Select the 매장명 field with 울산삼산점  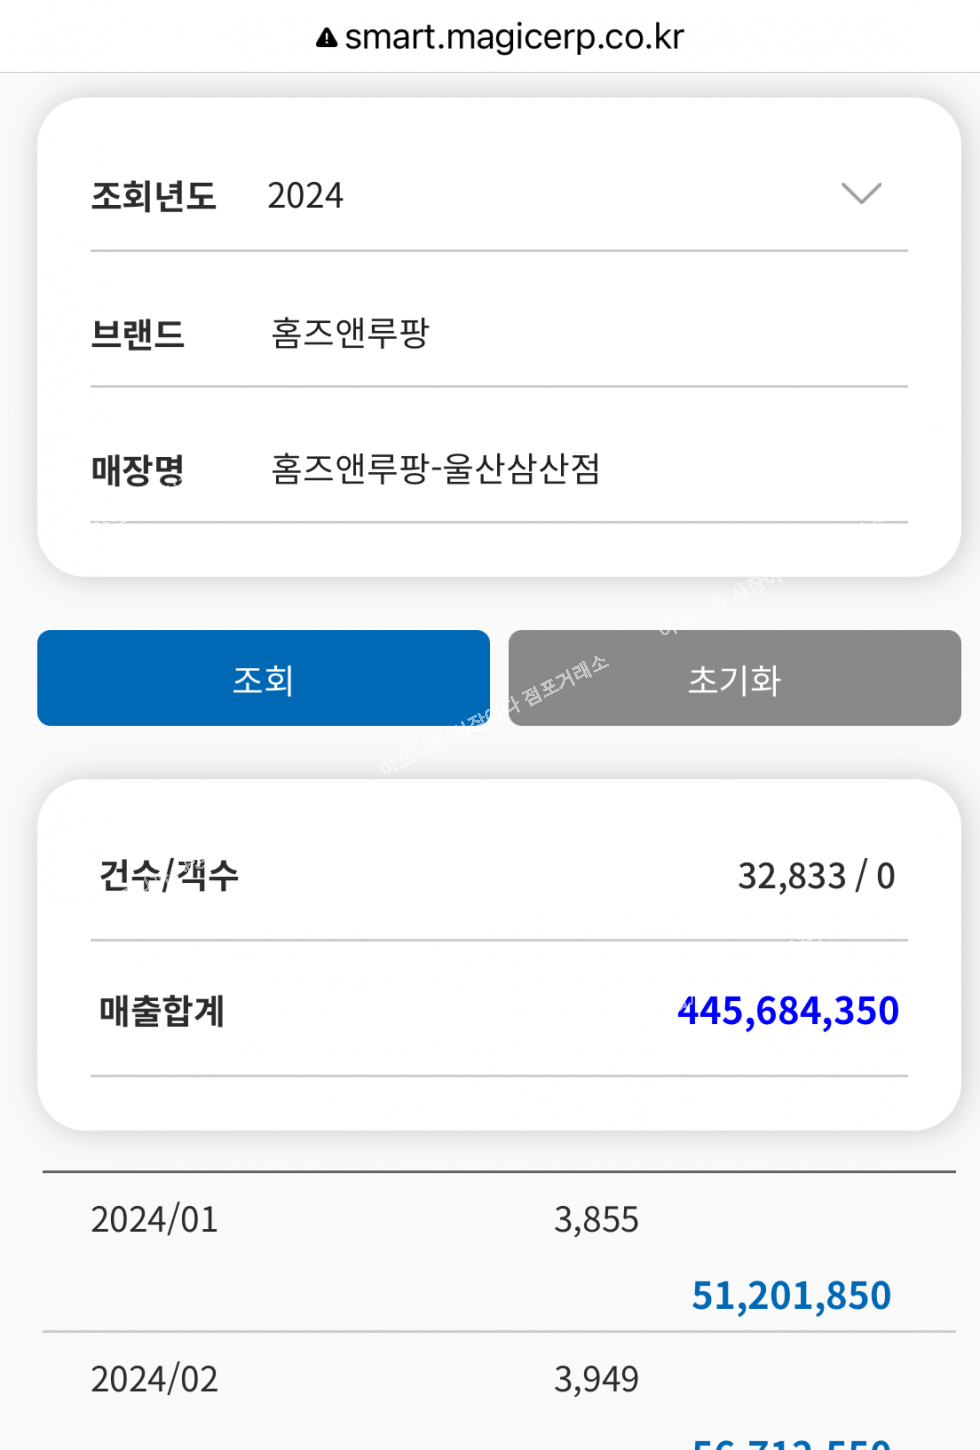point(499,468)
